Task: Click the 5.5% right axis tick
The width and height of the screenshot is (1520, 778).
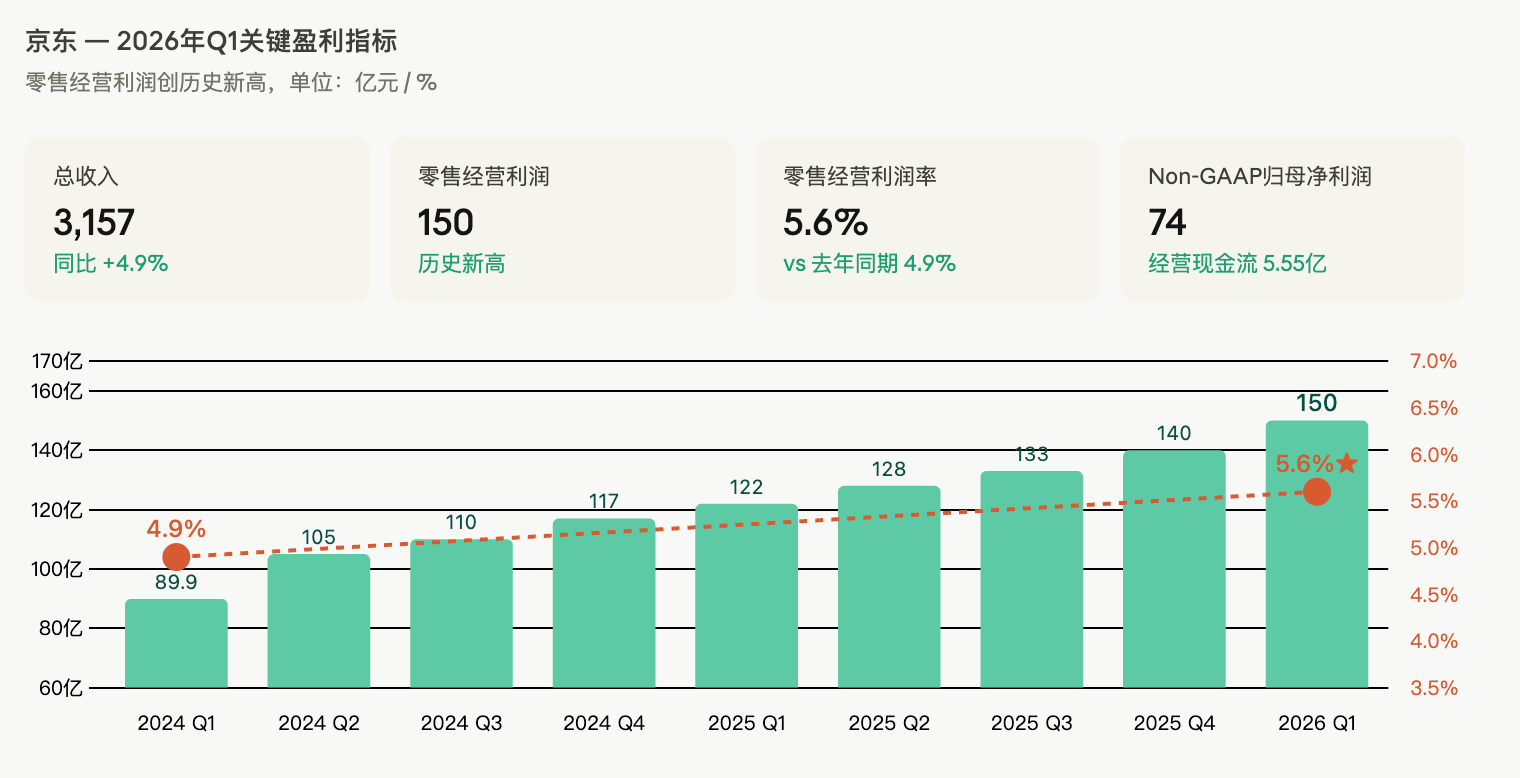Action: tap(1433, 501)
